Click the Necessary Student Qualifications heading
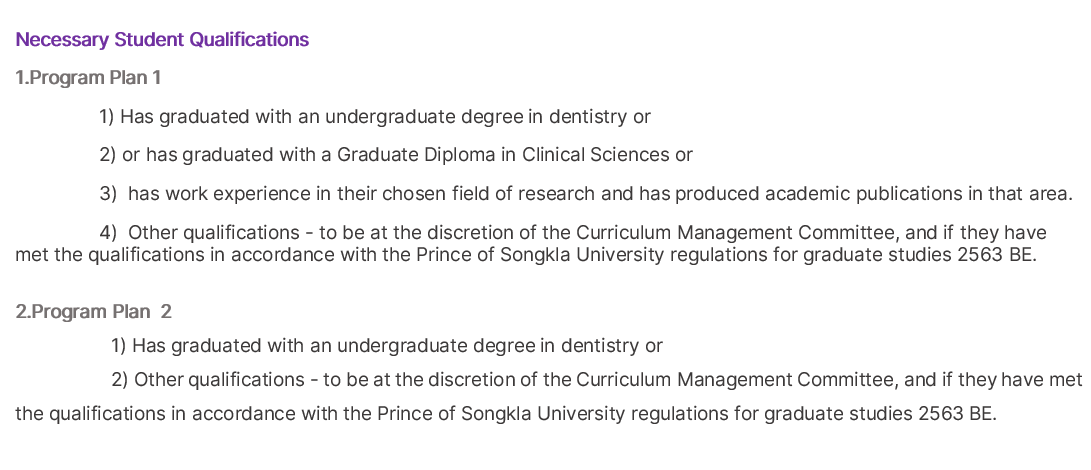Screen dimensions: 1091x470 162,40
